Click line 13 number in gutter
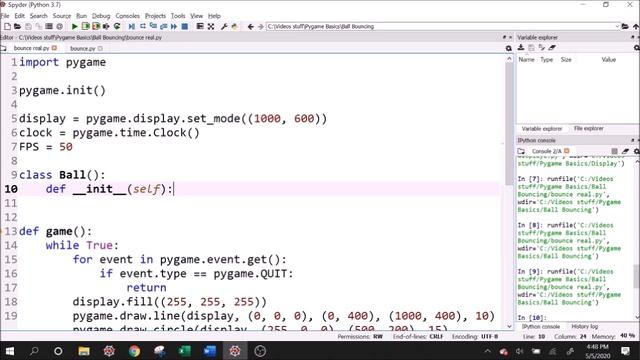640x360 pixels. (11, 231)
